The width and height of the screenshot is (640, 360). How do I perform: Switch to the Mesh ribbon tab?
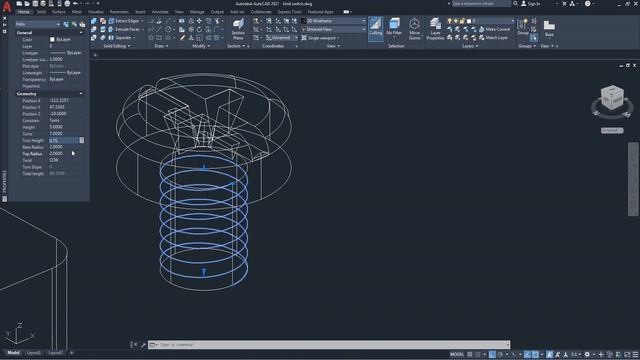click(77, 12)
